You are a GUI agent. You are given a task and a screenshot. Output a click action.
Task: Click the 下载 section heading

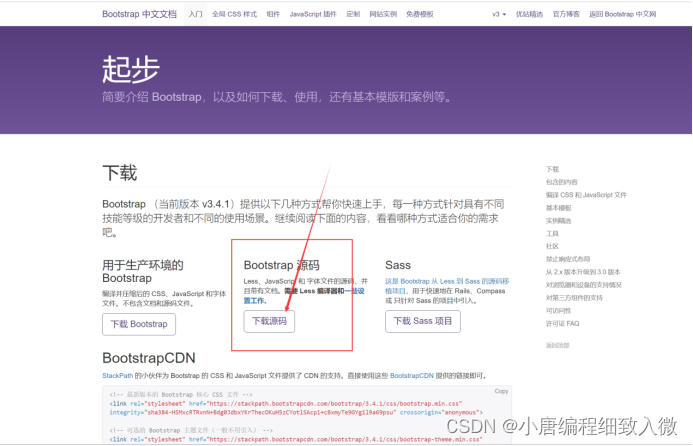(x=120, y=172)
